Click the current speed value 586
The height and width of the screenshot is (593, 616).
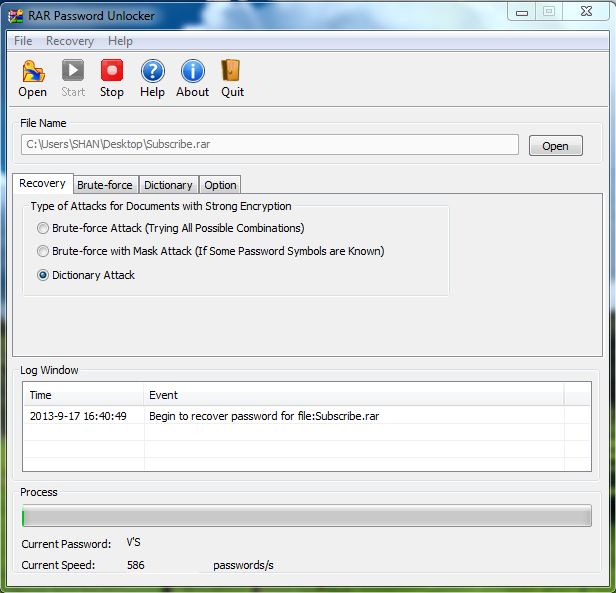click(x=136, y=565)
